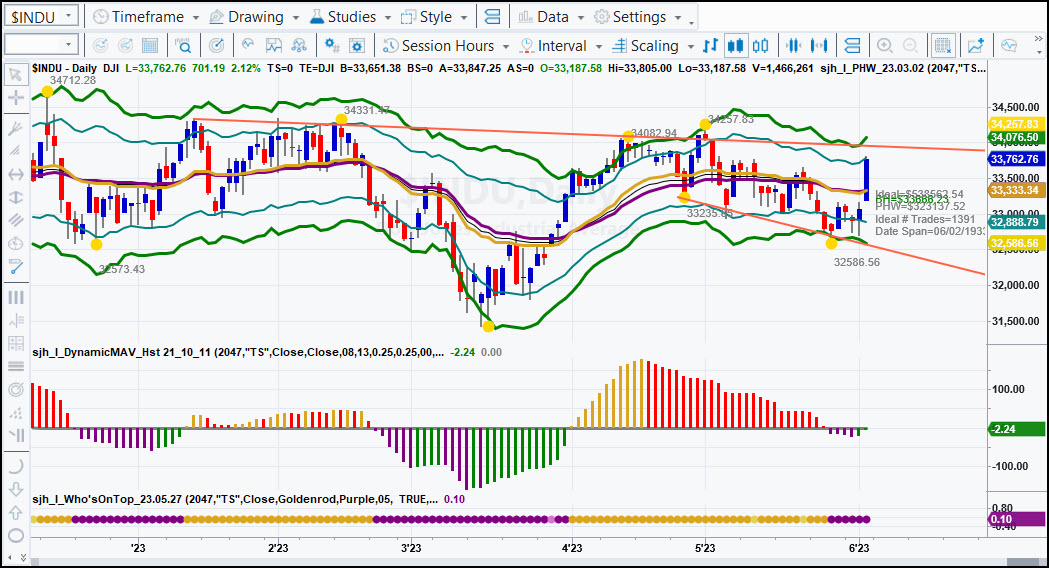This screenshot has width=1049, height=568.
Task: Click the target with arrow icon
Action: pyautogui.click(x=216, y=45)
